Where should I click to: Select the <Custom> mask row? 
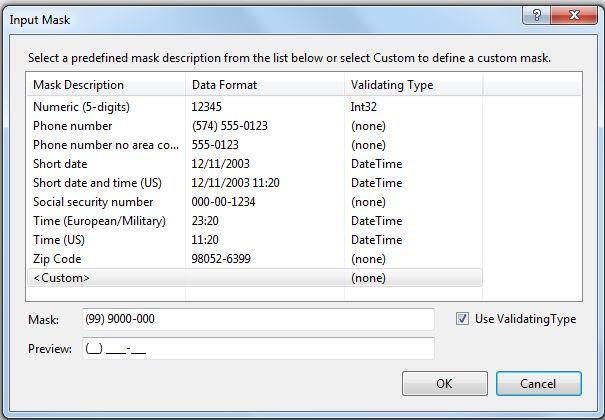255,278
